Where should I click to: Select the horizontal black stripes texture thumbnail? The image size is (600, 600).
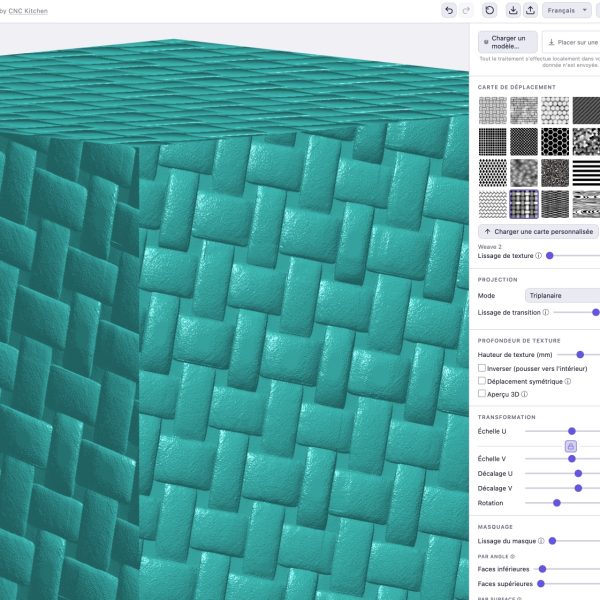tap(586, 173)
